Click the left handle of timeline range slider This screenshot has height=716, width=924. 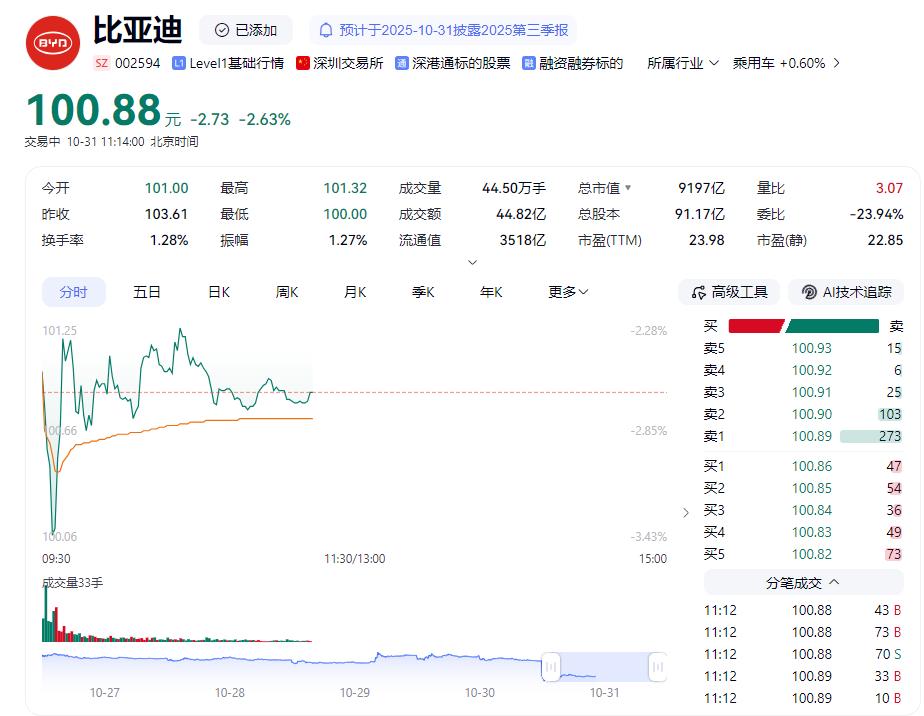point(551,667)
